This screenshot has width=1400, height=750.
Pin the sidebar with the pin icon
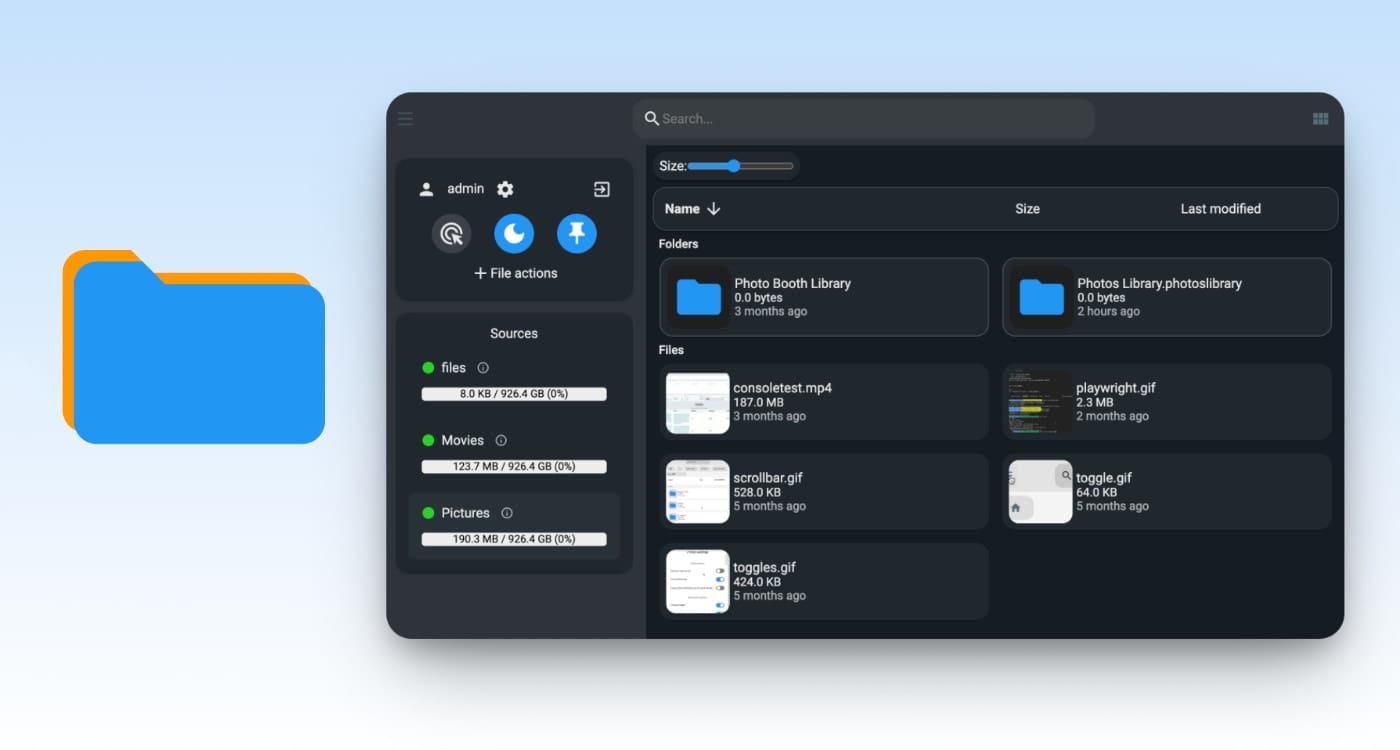577,233
